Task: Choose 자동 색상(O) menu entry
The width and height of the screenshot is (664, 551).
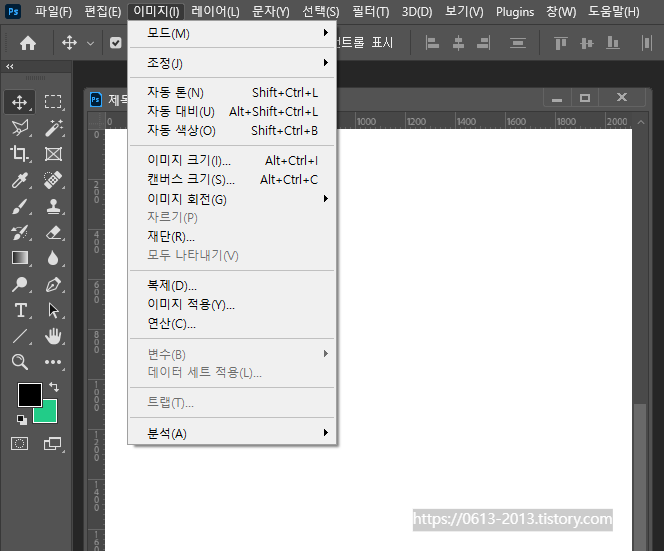Action: click(x=232, y=130)
